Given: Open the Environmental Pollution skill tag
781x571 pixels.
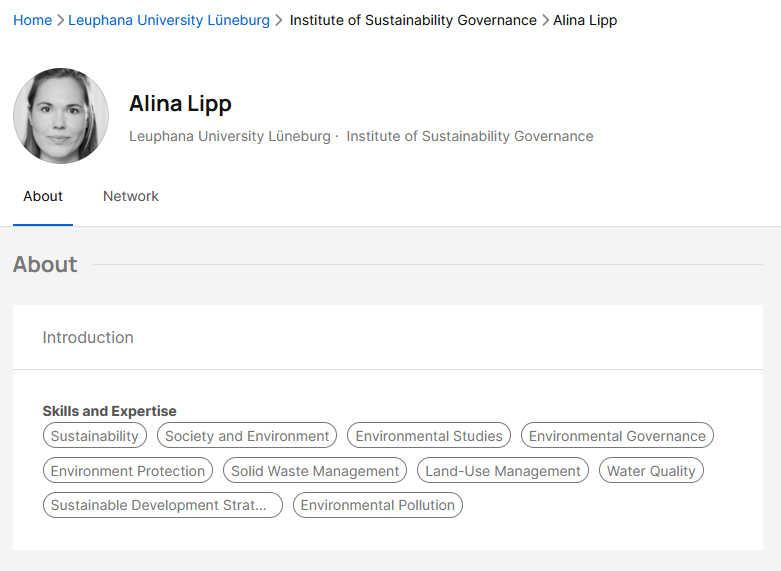Looking at the screenshot, I should click(x=378, y=505).
